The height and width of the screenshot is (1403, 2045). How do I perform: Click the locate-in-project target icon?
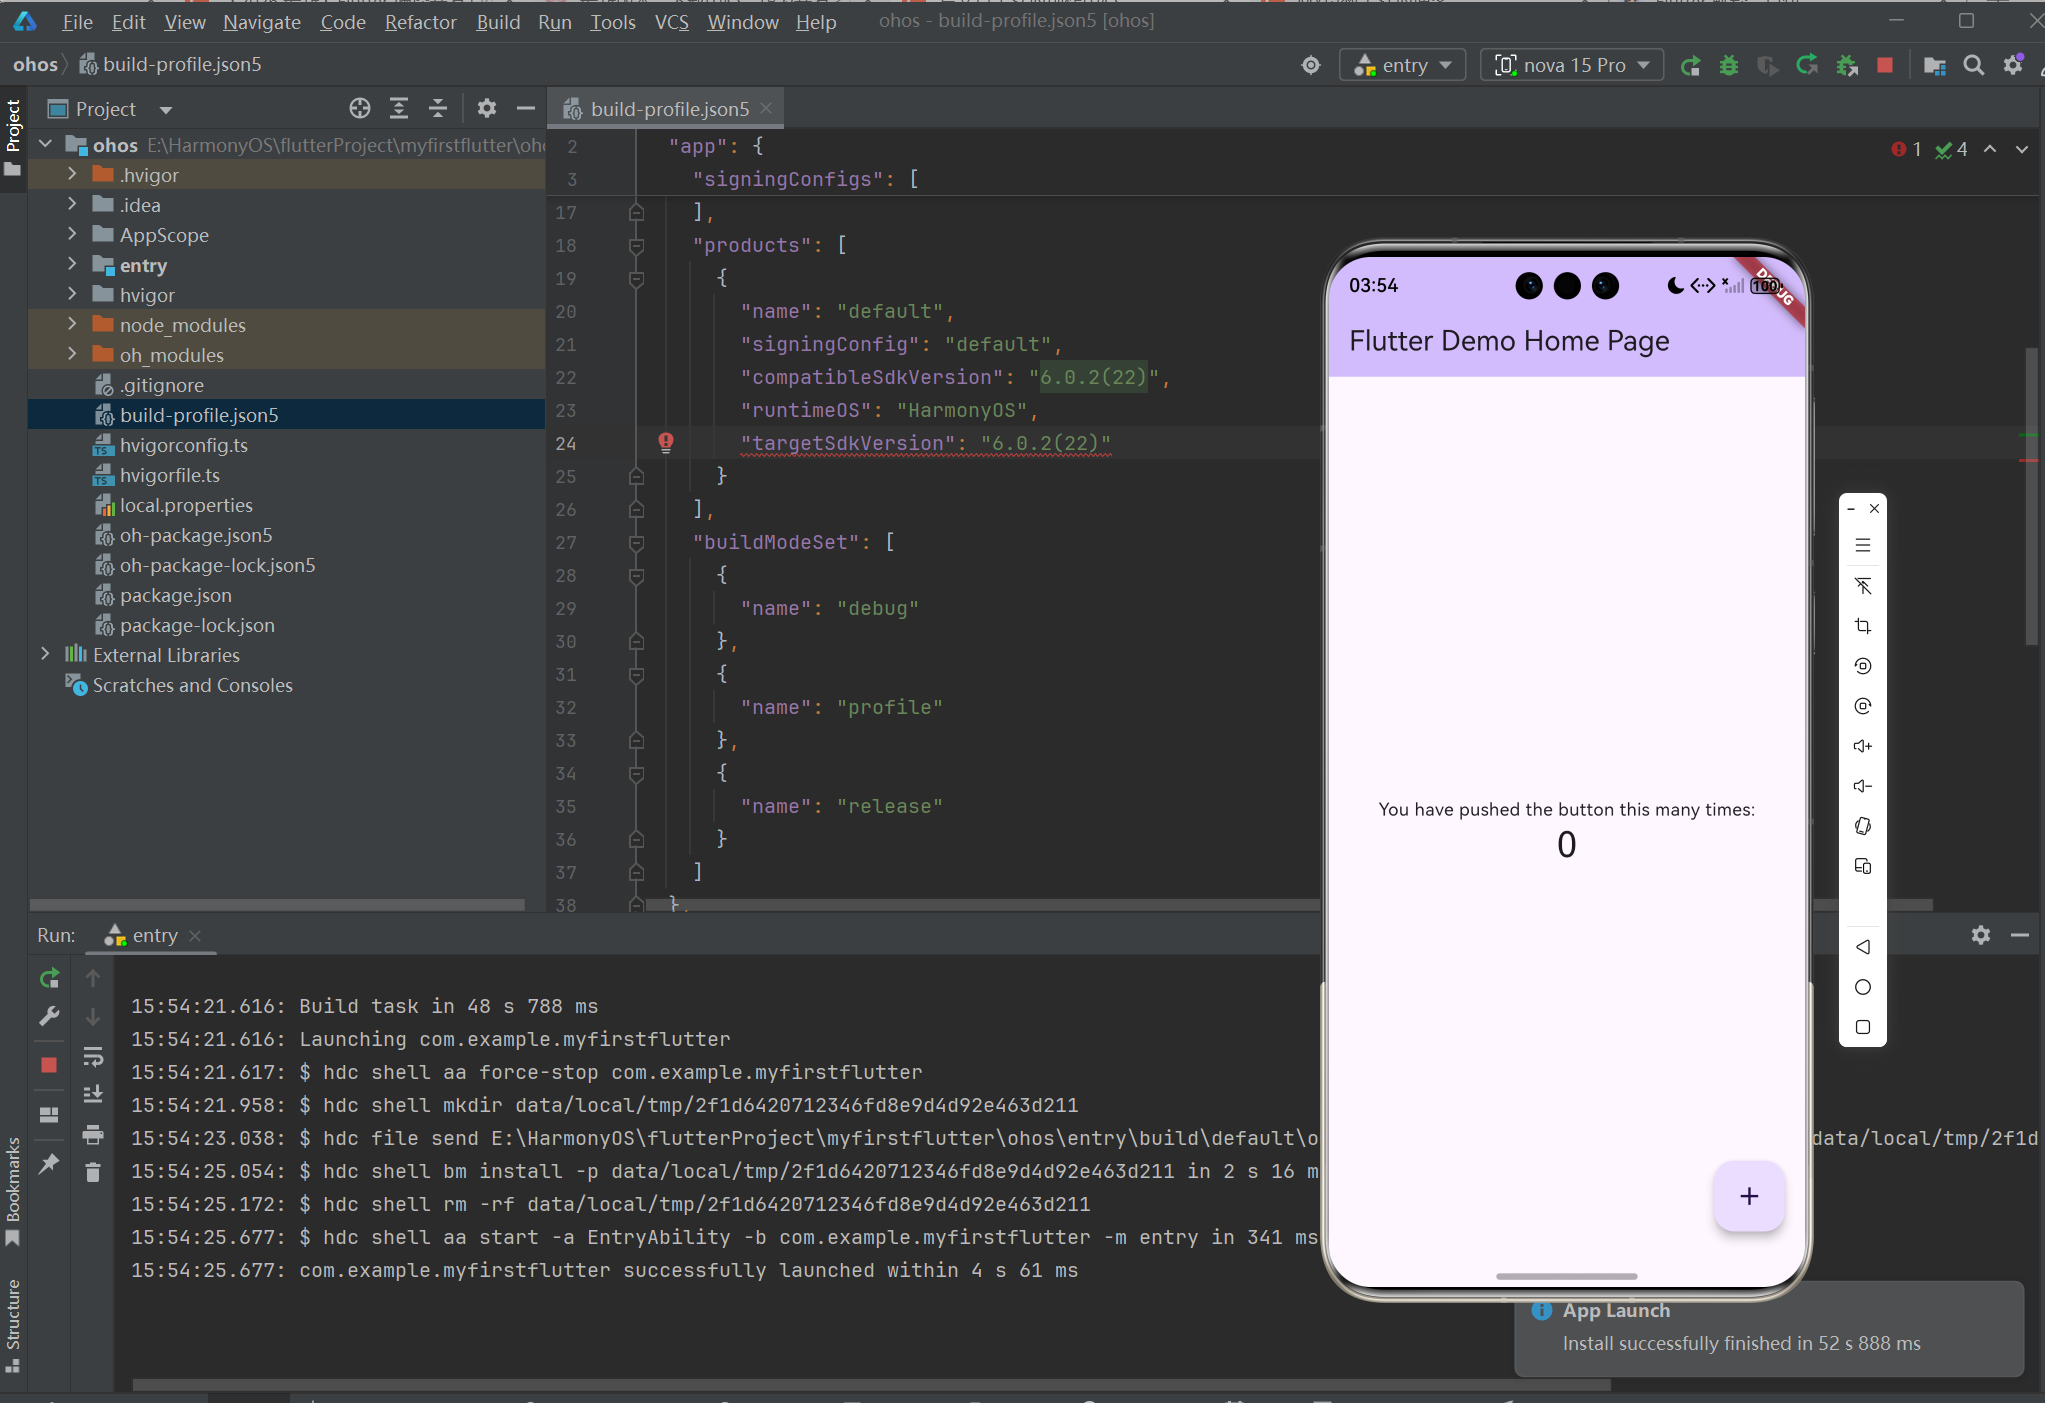pos(360,108)
